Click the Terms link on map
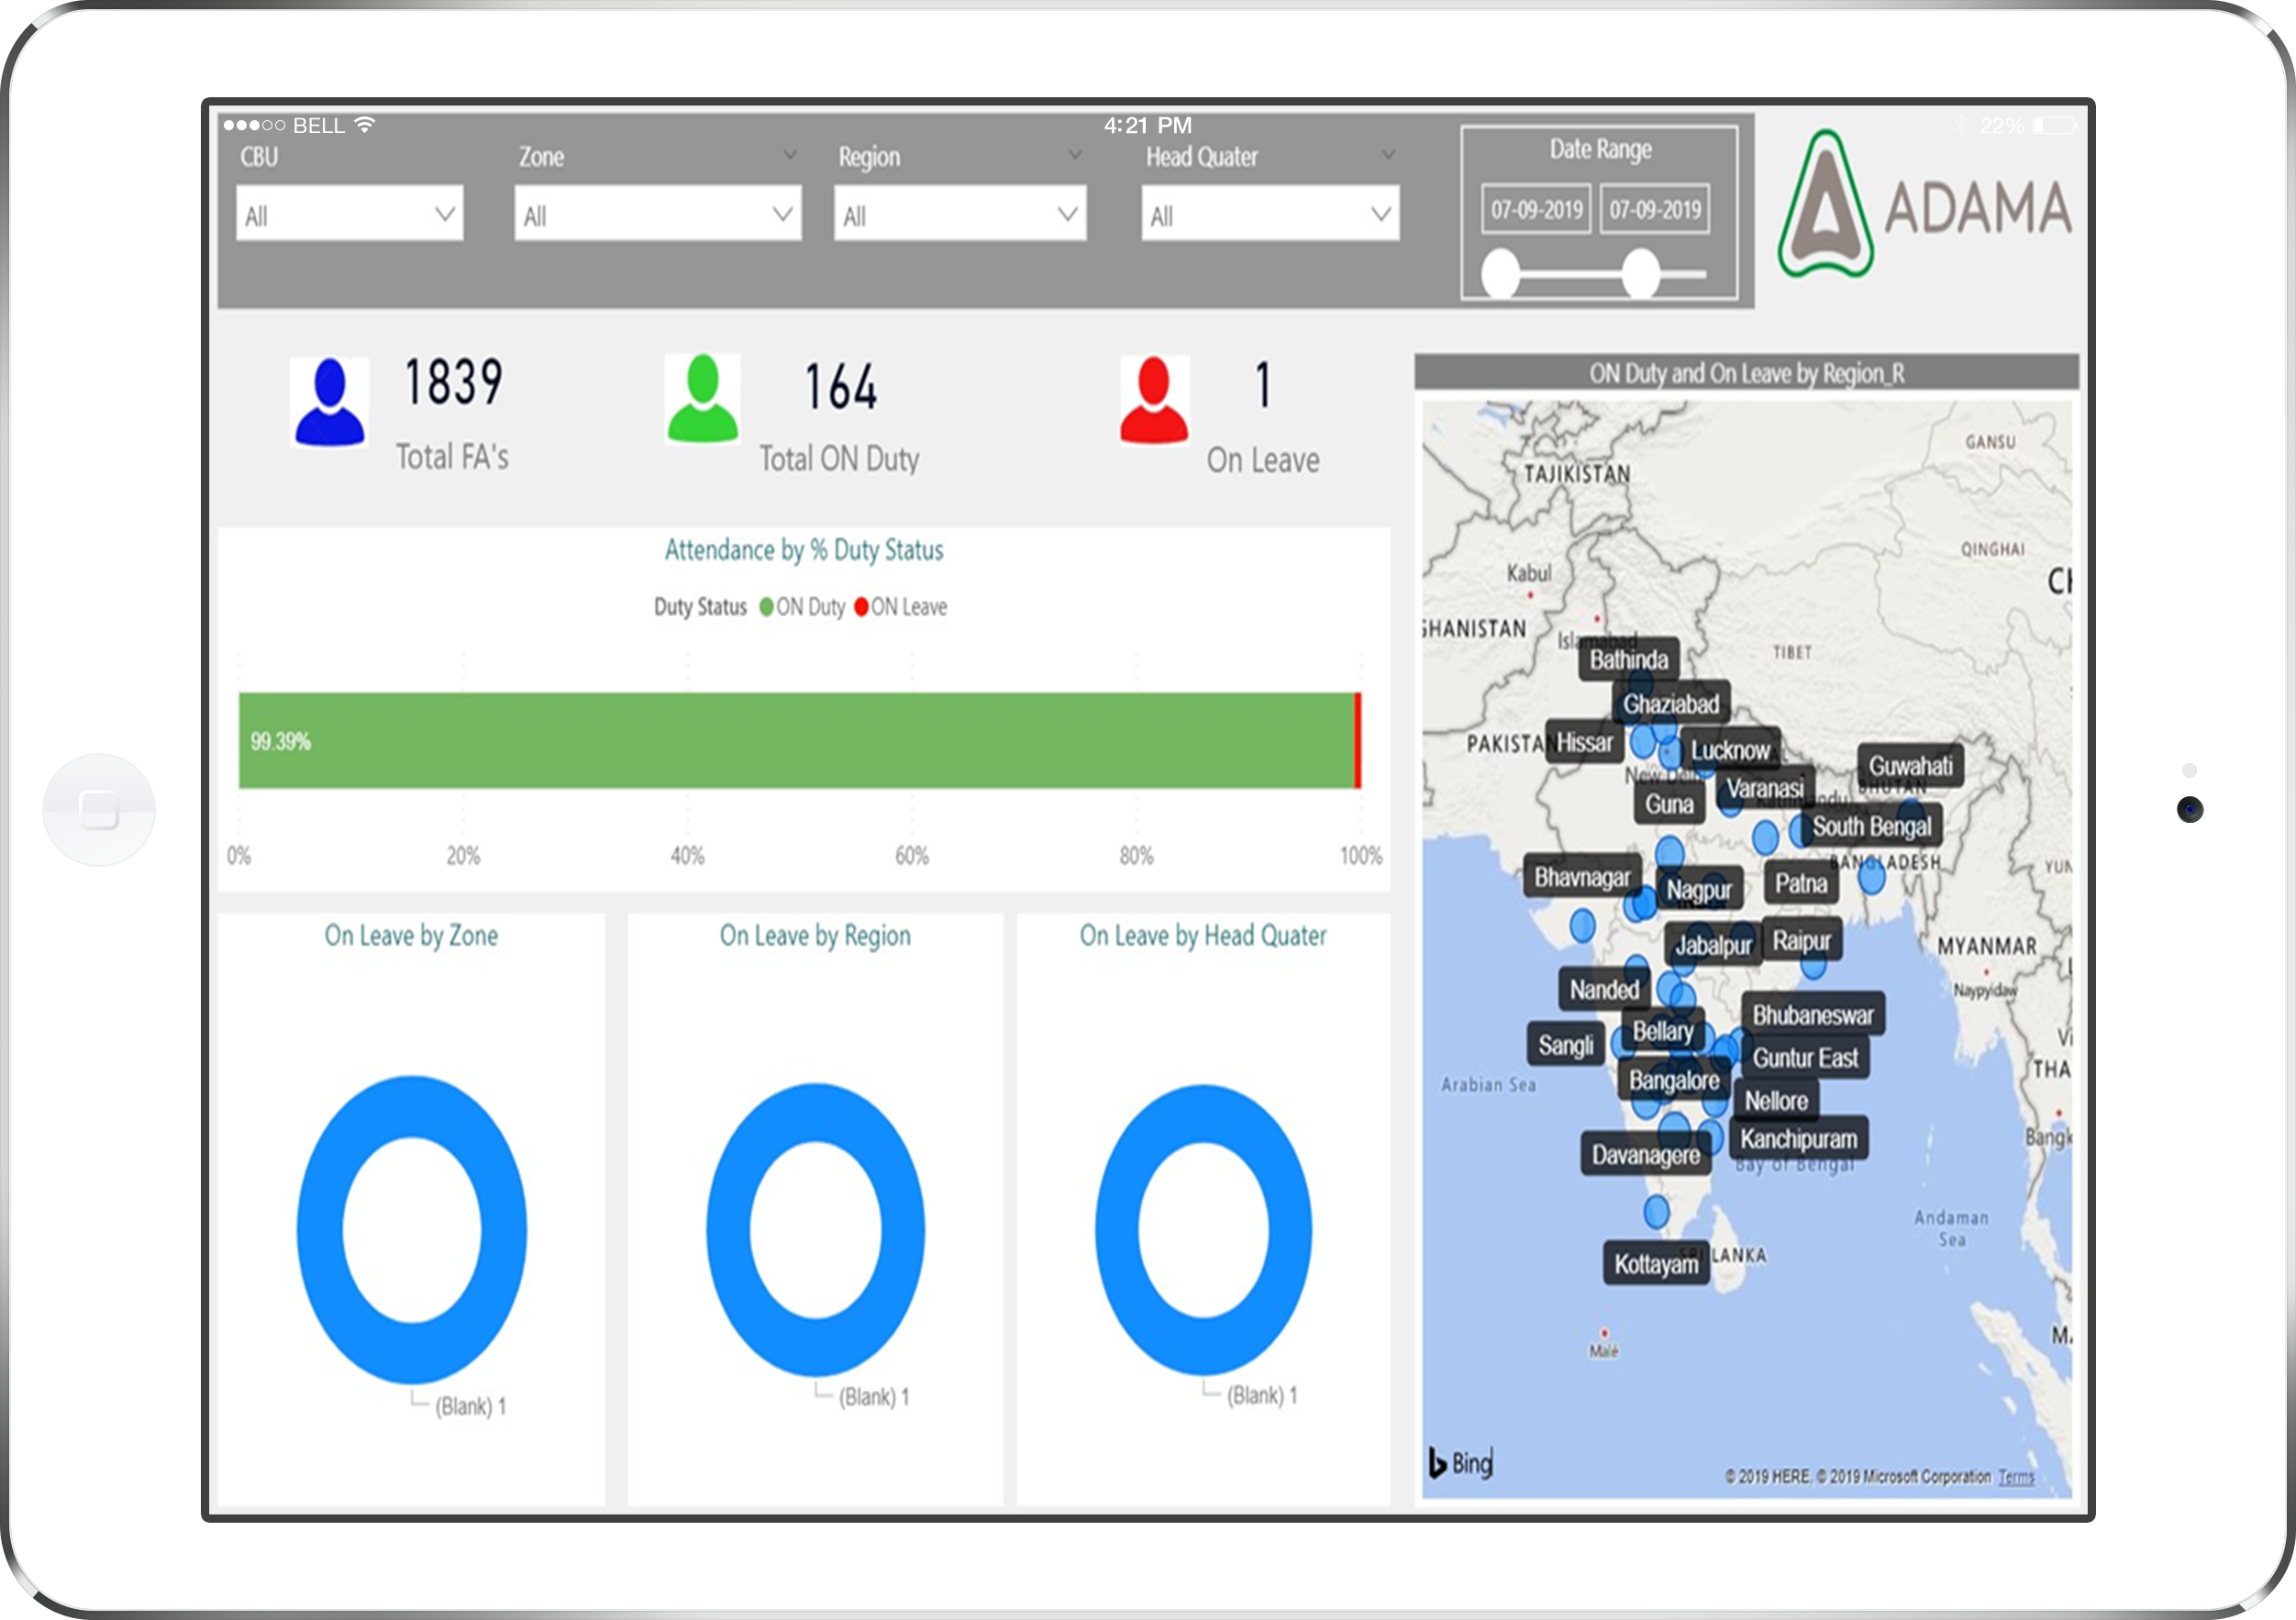Screen dimensions: 2296x1620 (2015, 1477)
